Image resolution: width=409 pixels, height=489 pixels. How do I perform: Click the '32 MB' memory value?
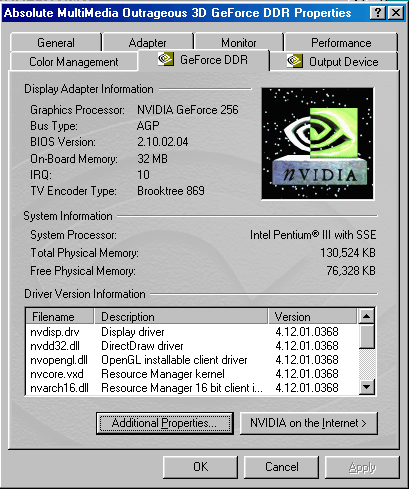[x=152, y=159]
